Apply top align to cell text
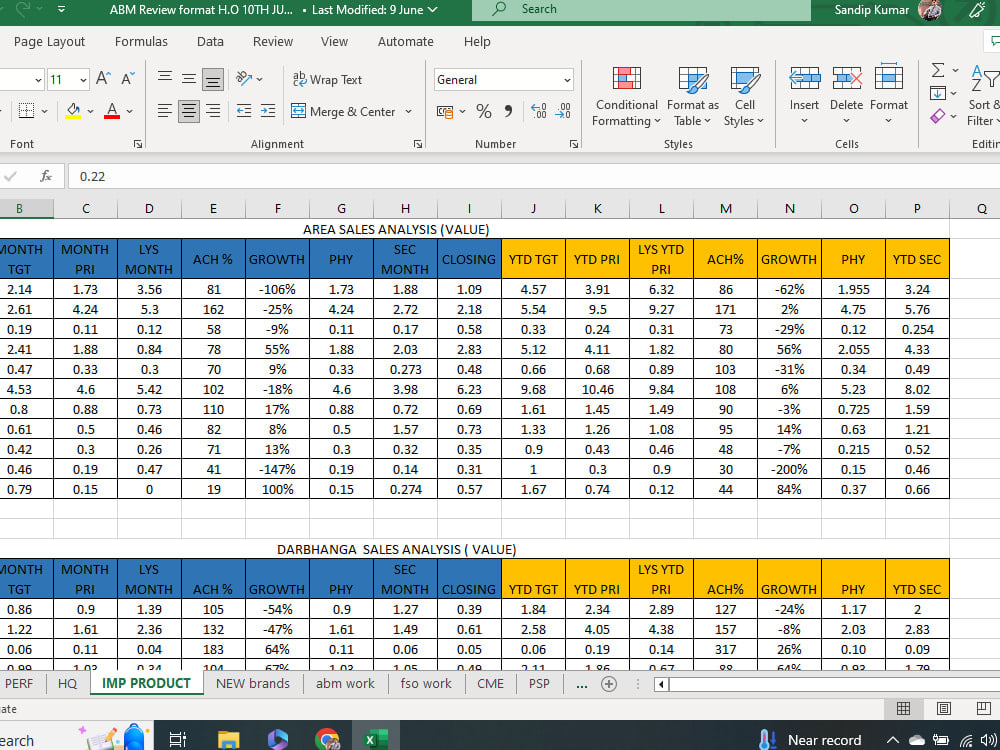The height and width of the screenshot is (750, 1000). coord(165,78)
